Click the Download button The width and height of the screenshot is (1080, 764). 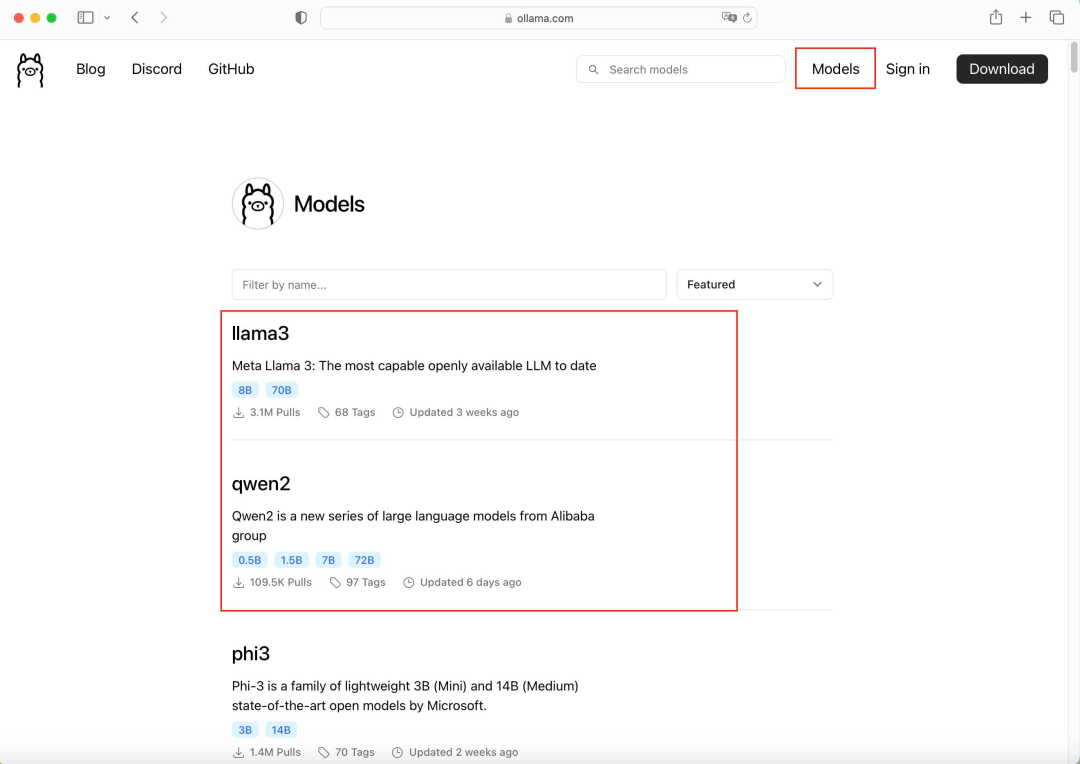[x=1001, y=69]
